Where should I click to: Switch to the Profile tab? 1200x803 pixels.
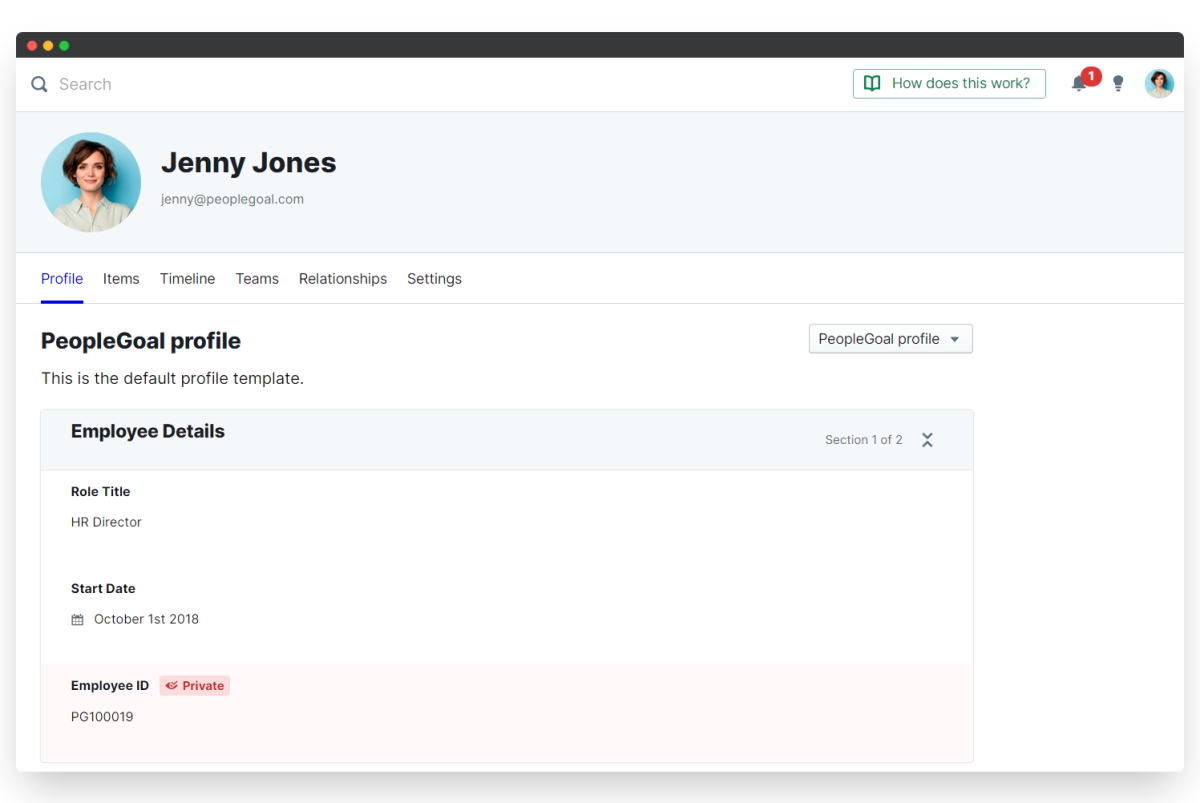click(62, 279)
